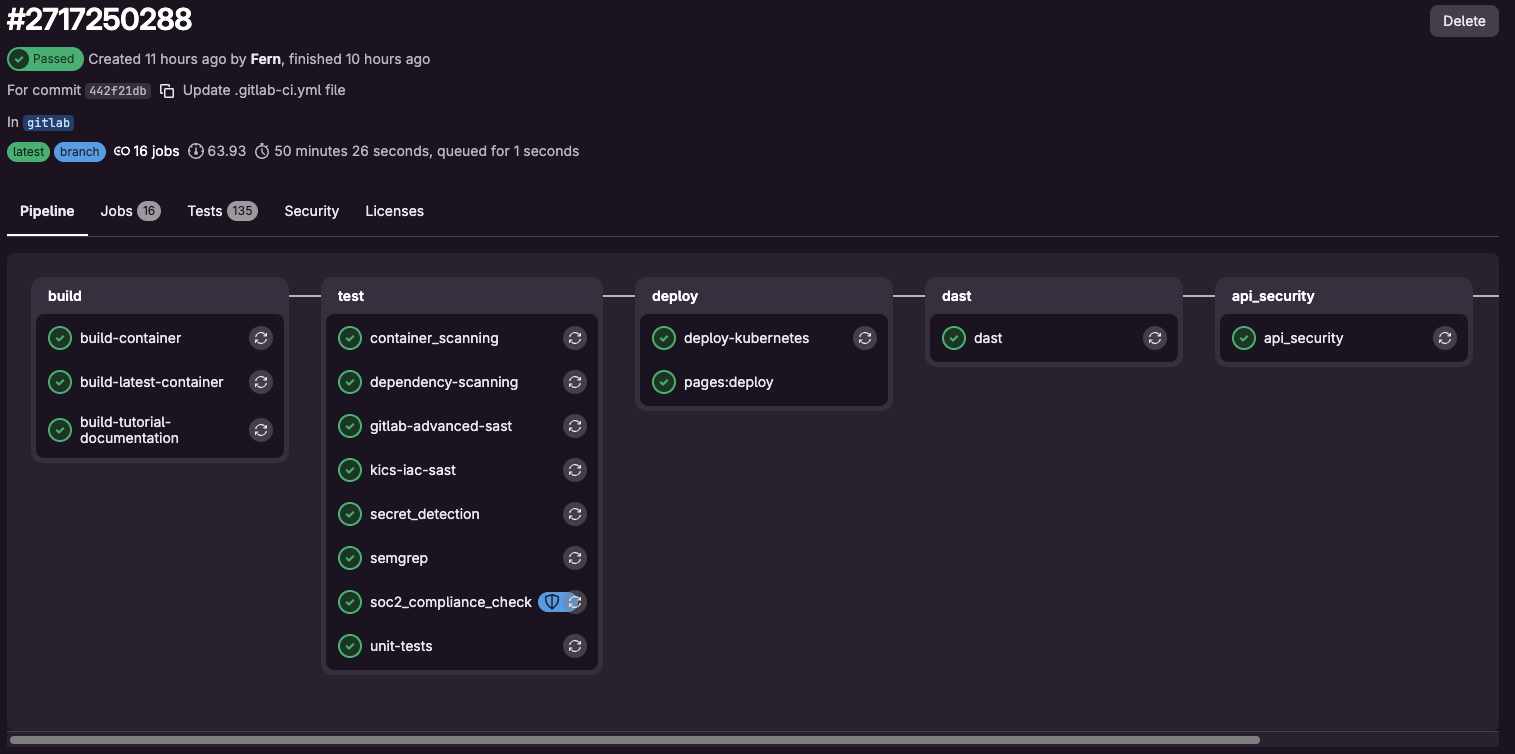1515x754 pixels.
Task: Open the dast job
Action: 988,338
